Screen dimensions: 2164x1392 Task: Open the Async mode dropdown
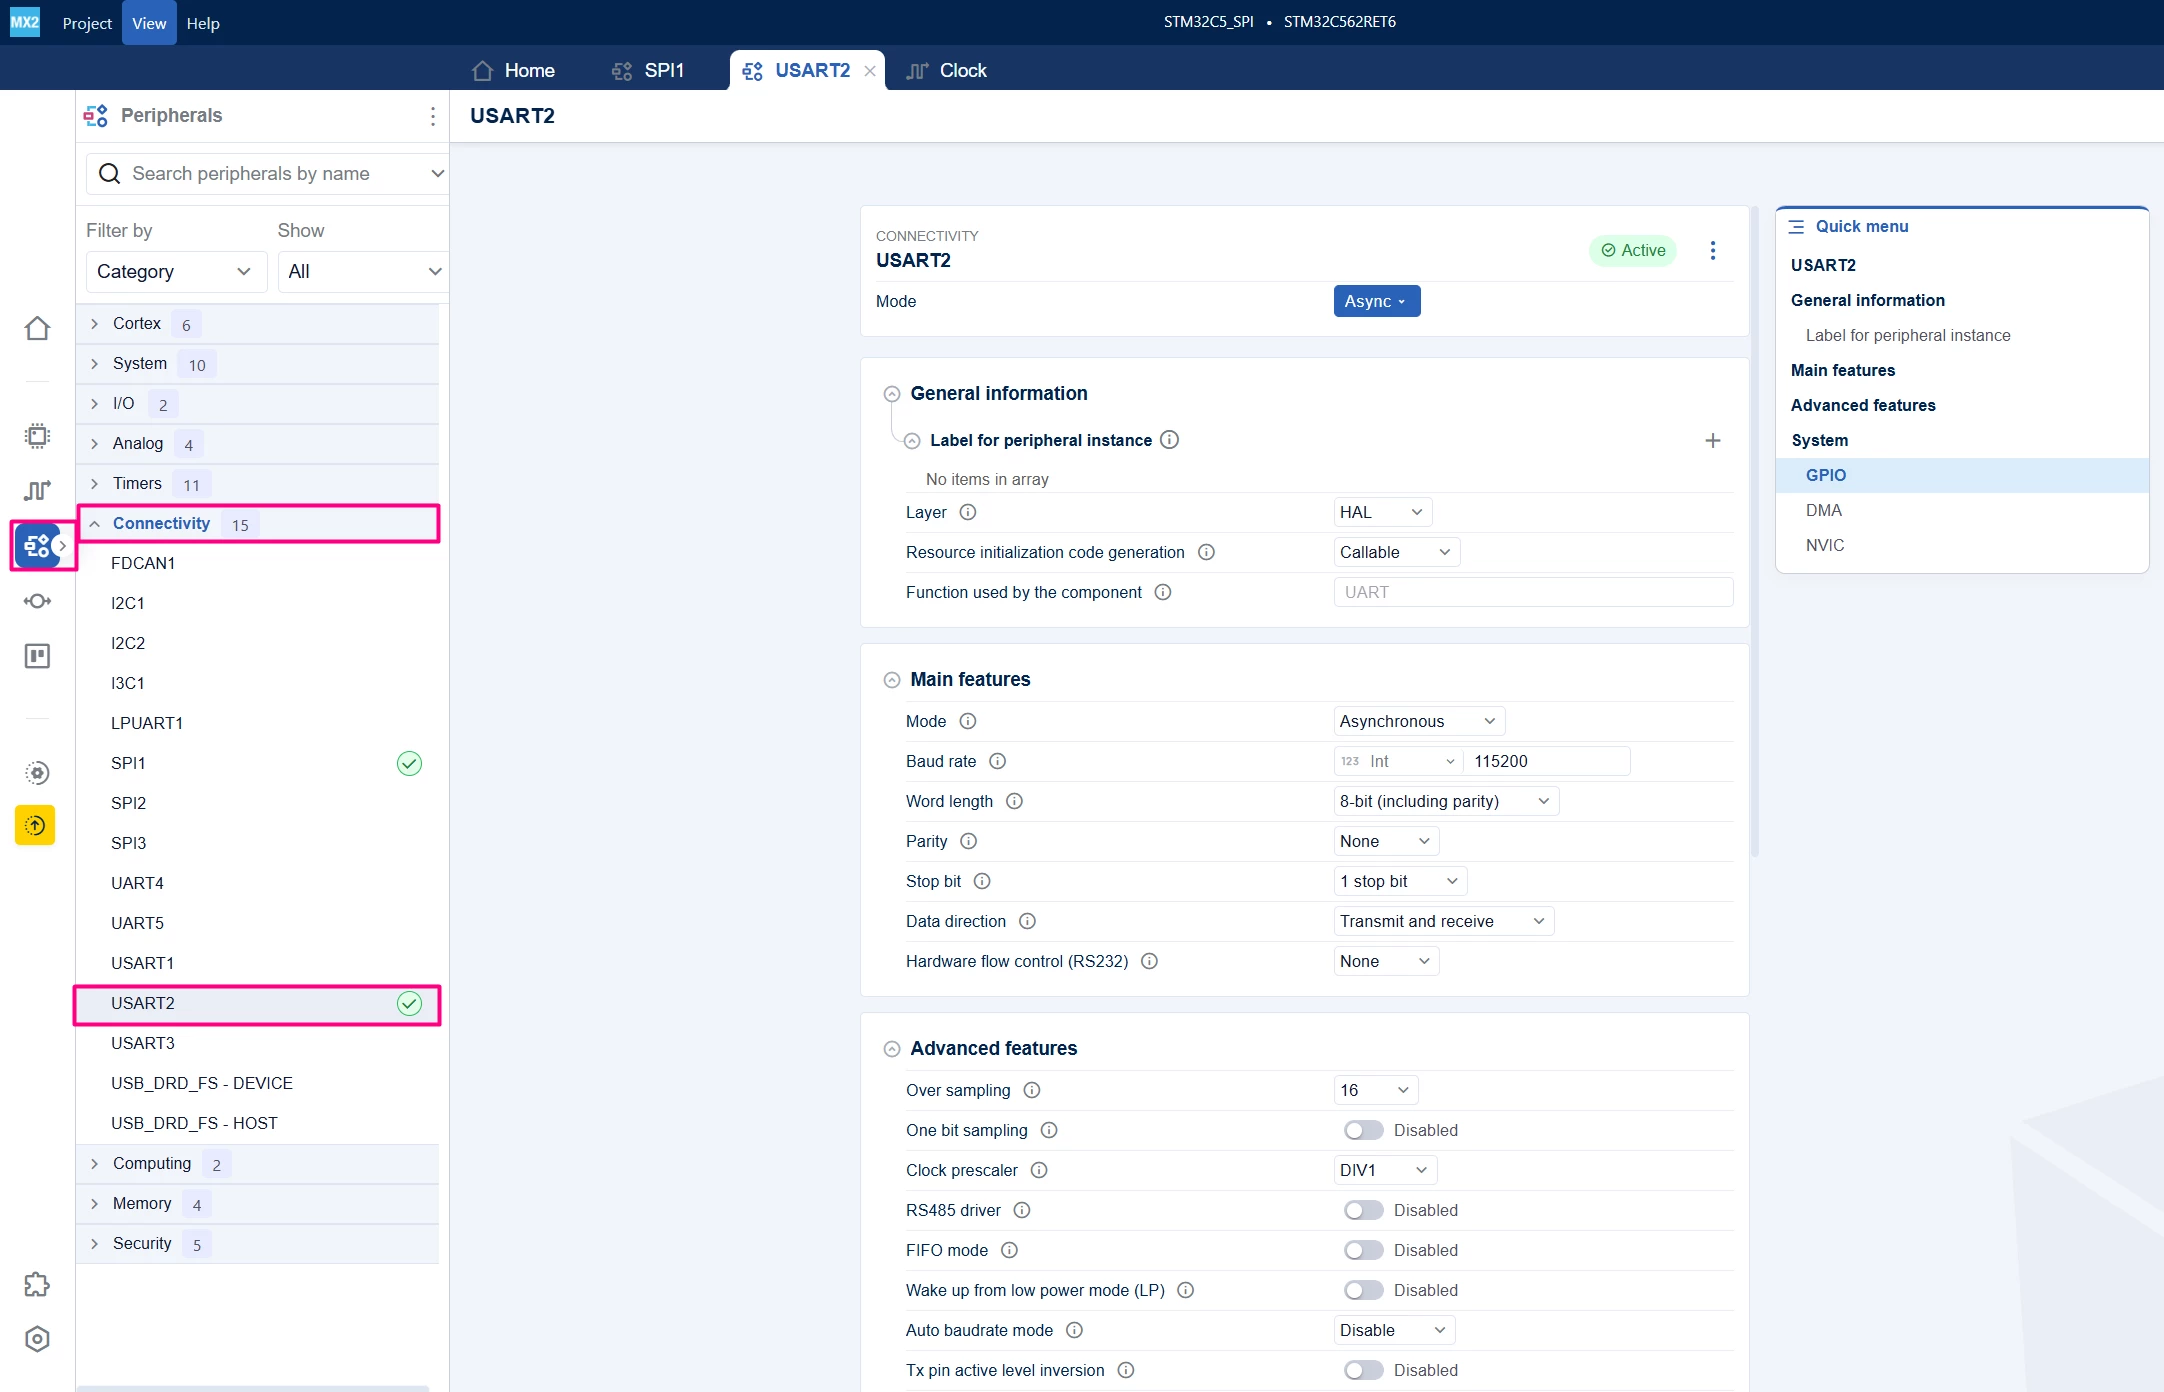coord(1376,301)
